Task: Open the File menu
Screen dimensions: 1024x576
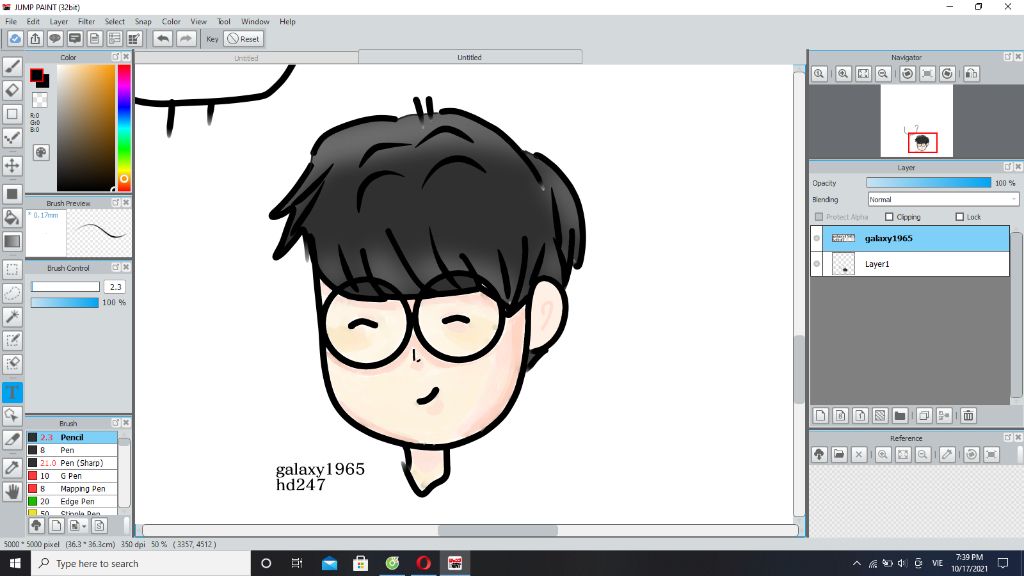Action: pyautogui.click(x=11, y=22)
